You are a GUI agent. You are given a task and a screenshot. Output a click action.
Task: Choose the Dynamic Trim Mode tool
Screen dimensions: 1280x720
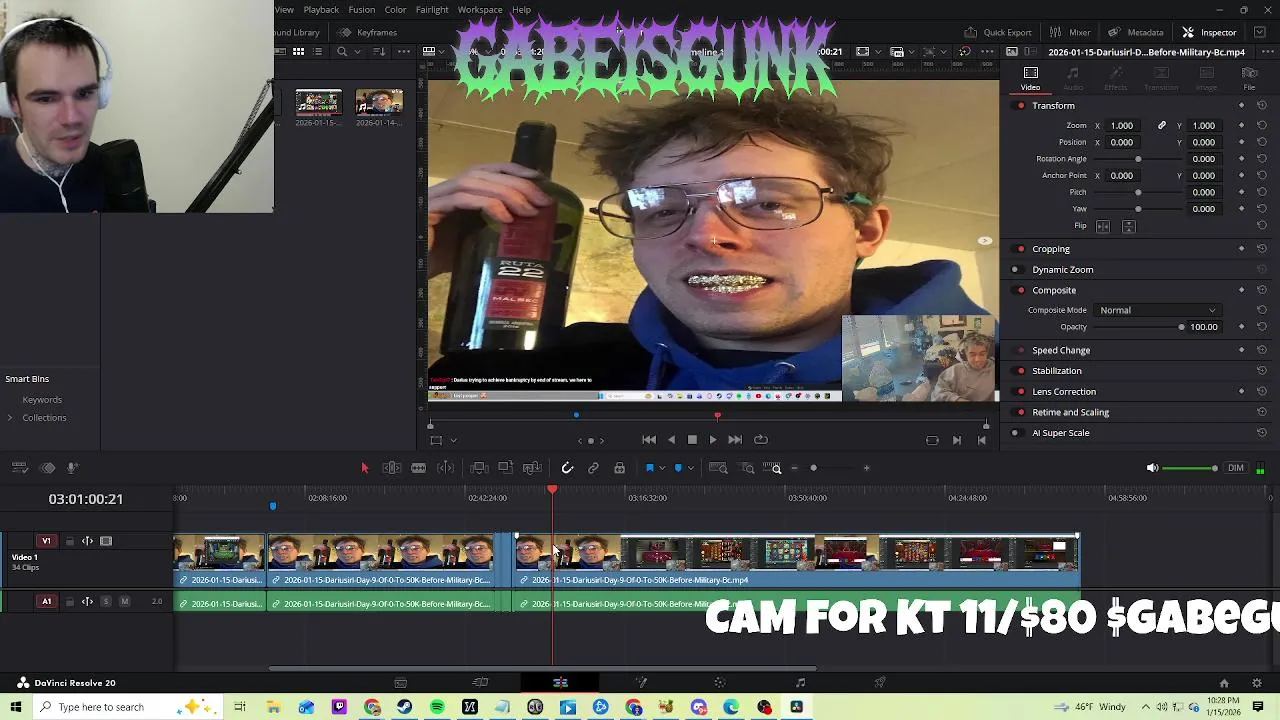click(x=418, y=468)
